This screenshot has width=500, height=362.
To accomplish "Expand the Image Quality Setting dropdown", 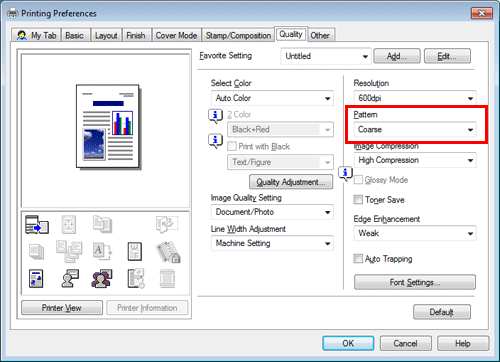I will (272, 212).
